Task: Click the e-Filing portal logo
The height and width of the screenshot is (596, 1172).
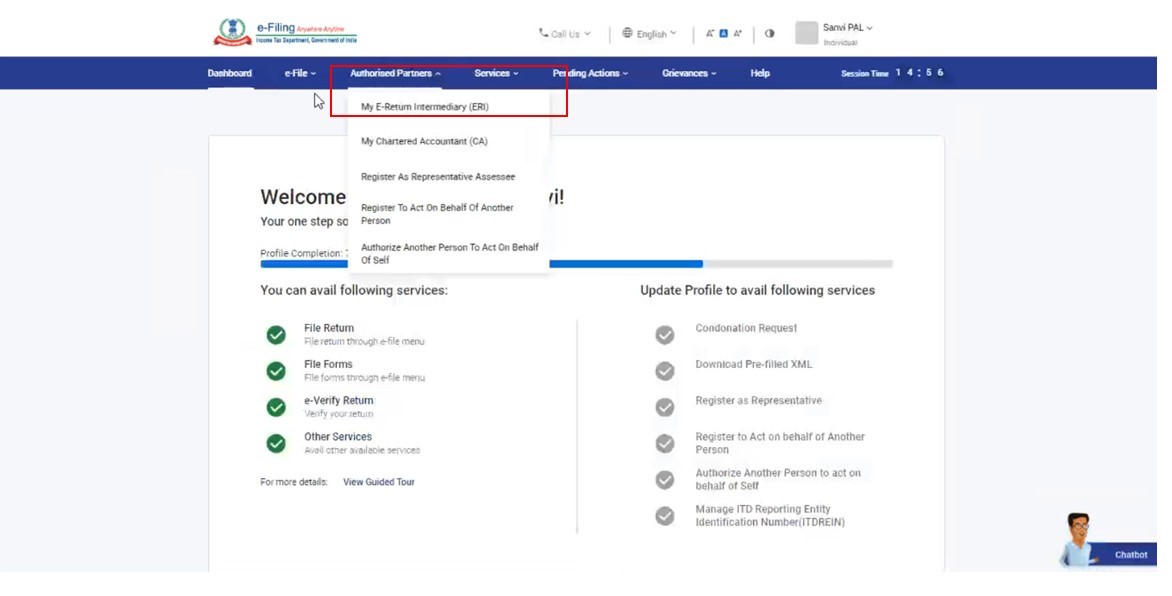Action: coord(285,33)
